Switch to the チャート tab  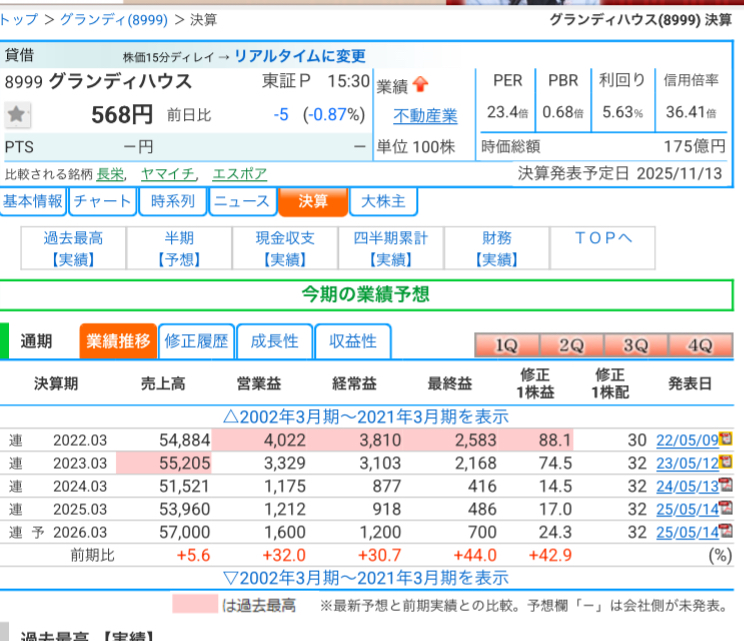pos(102,201)
